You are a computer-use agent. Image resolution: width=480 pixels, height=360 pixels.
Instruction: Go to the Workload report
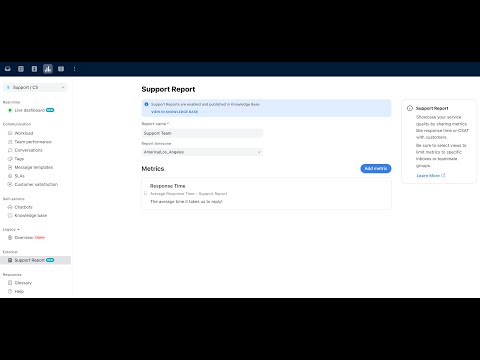[24, 133]
